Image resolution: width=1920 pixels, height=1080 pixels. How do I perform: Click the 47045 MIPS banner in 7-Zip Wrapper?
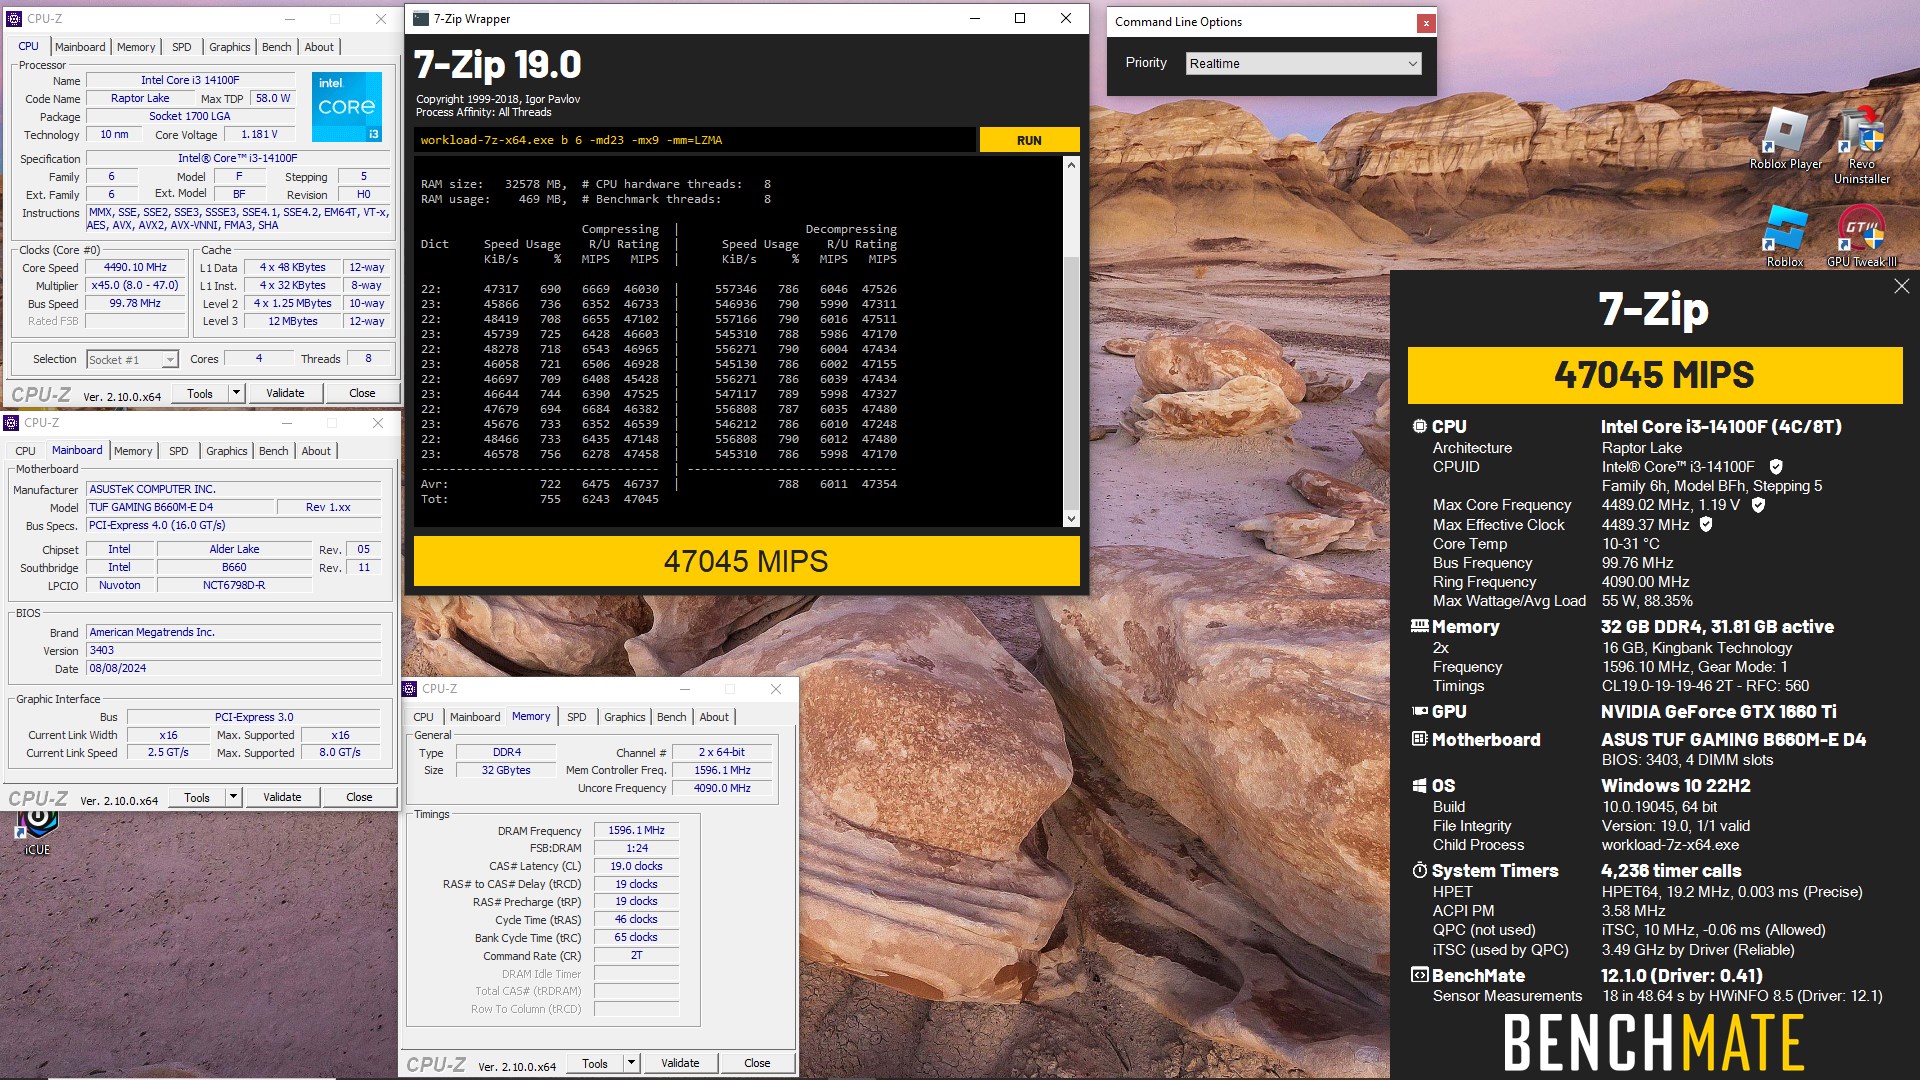pyautogui.click(x=746, y=561)
